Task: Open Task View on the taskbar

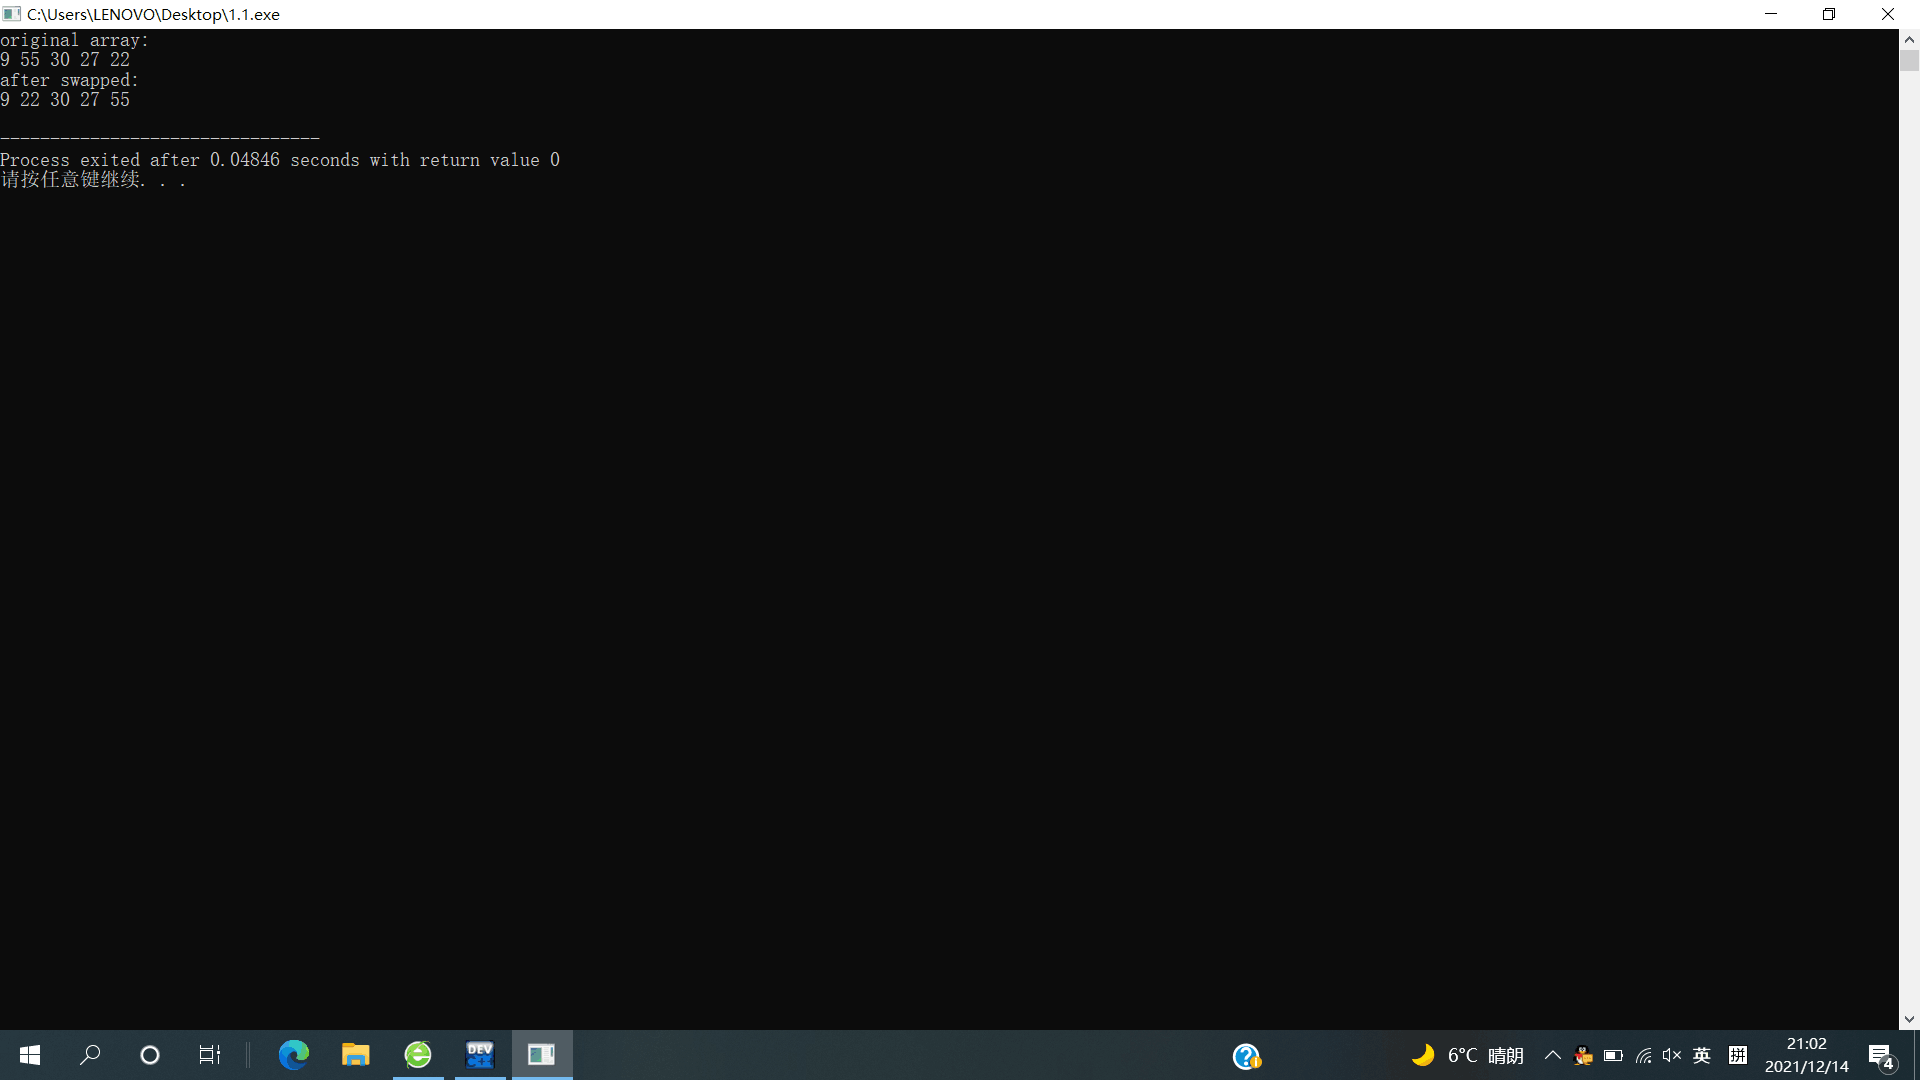Action: (209, 1055)
